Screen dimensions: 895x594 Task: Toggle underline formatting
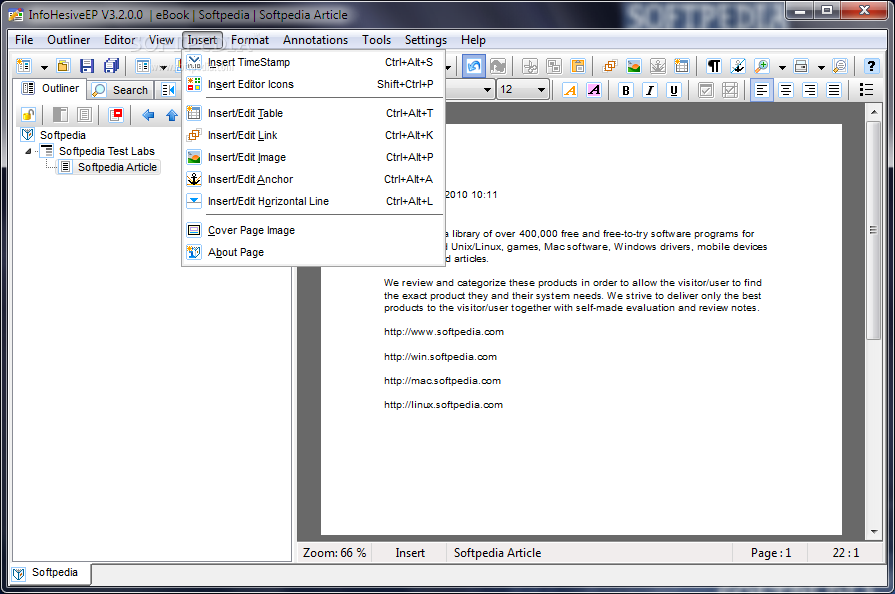tap(674, 90)
